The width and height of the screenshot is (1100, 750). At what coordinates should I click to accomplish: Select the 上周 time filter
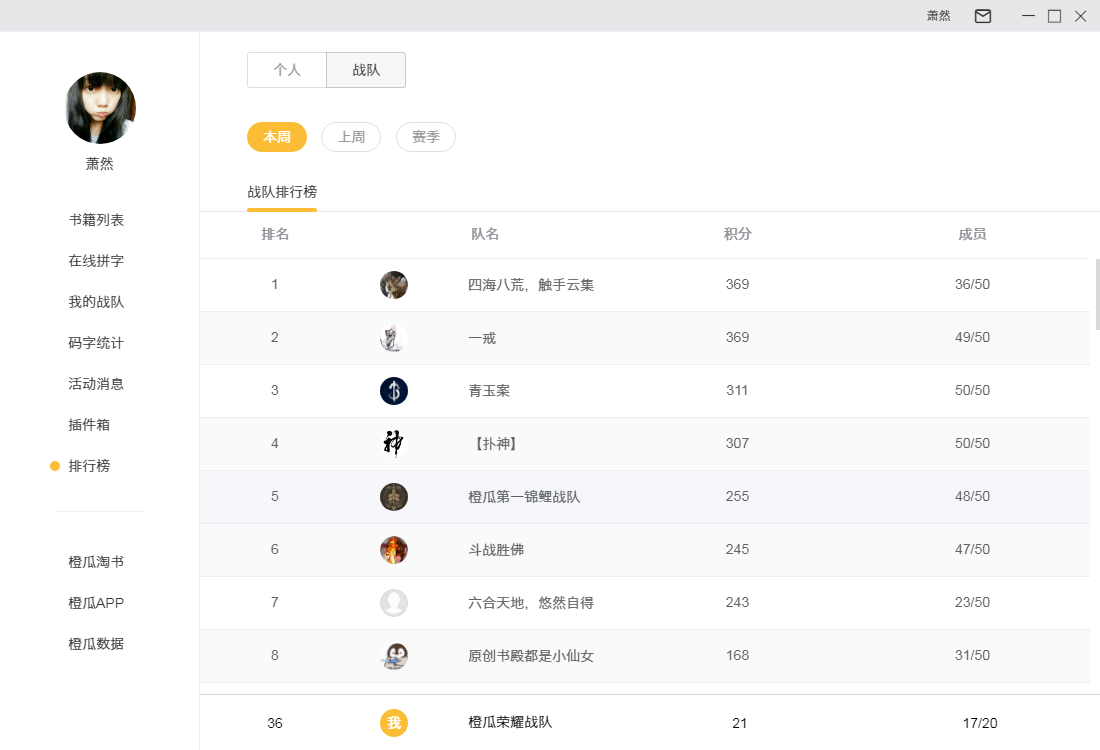click(x=351, y=137)
